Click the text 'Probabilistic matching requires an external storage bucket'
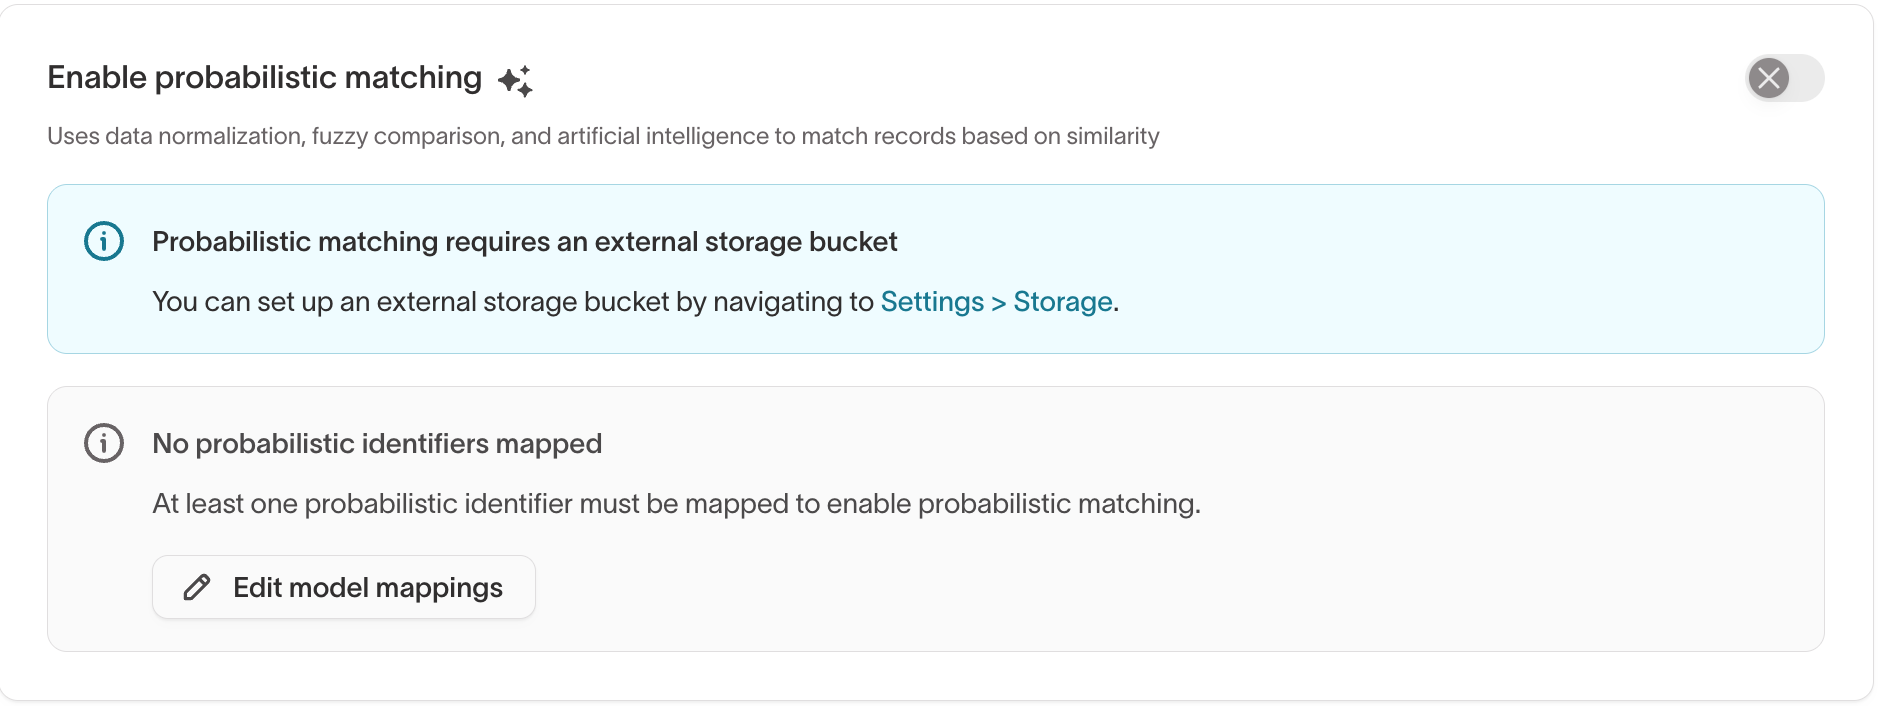Screen dimensions: 1878x706 point(524,241)
